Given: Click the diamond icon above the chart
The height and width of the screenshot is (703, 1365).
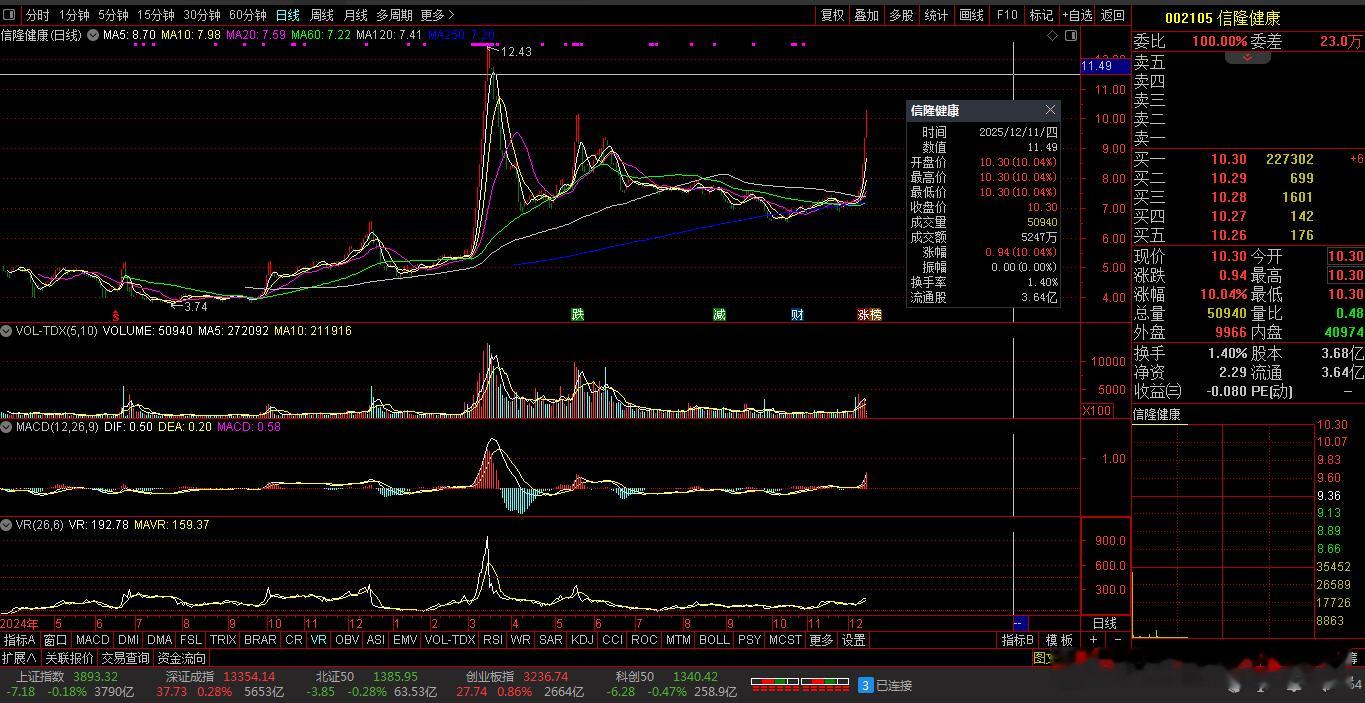Looking at the screenshot, I should tap(1052, 35).
